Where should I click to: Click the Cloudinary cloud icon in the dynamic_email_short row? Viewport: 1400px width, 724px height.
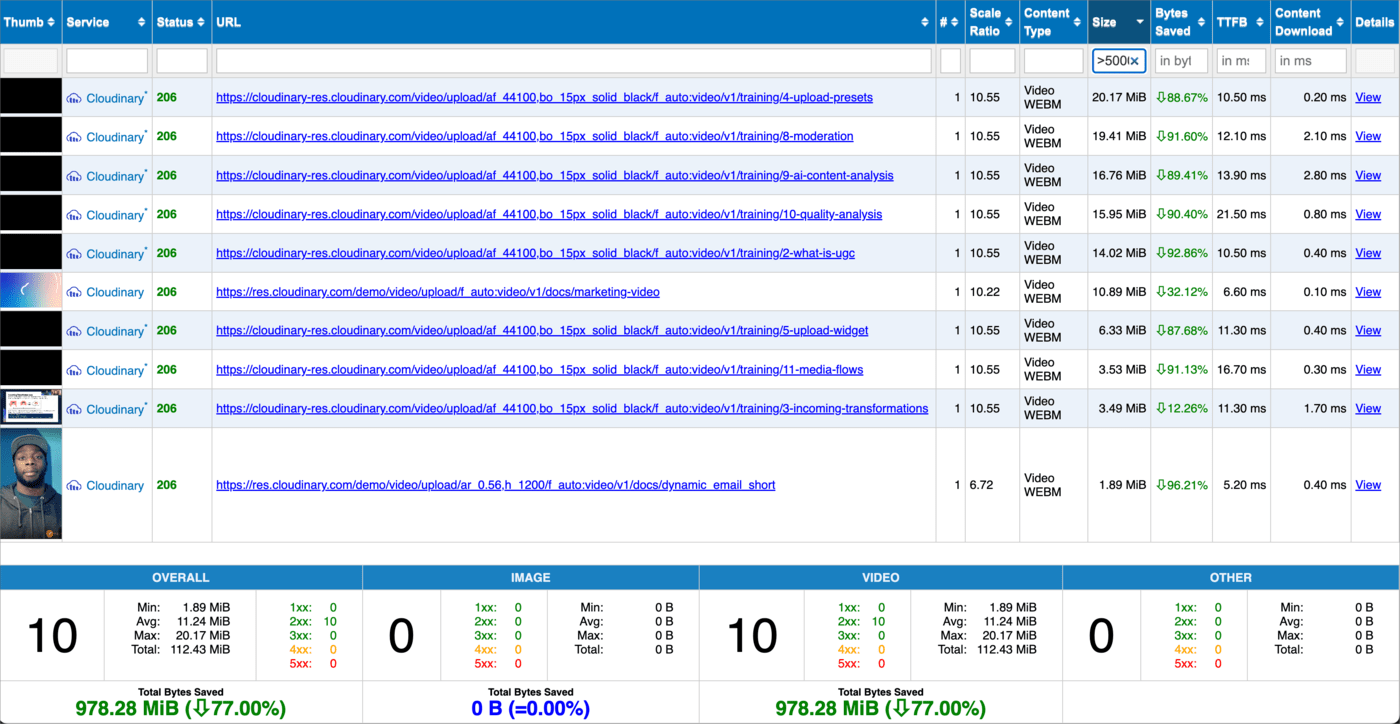pos(74,486)
